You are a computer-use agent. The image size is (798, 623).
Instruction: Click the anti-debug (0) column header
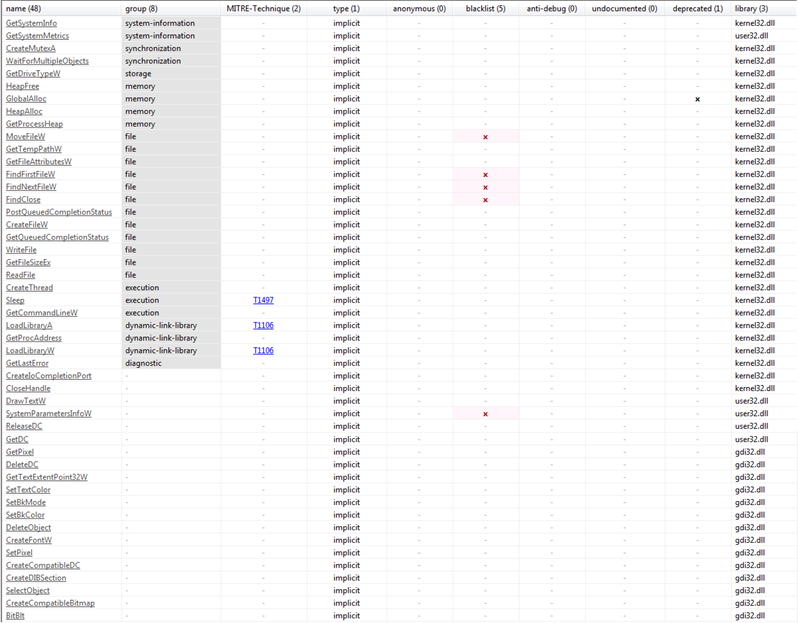552,9
